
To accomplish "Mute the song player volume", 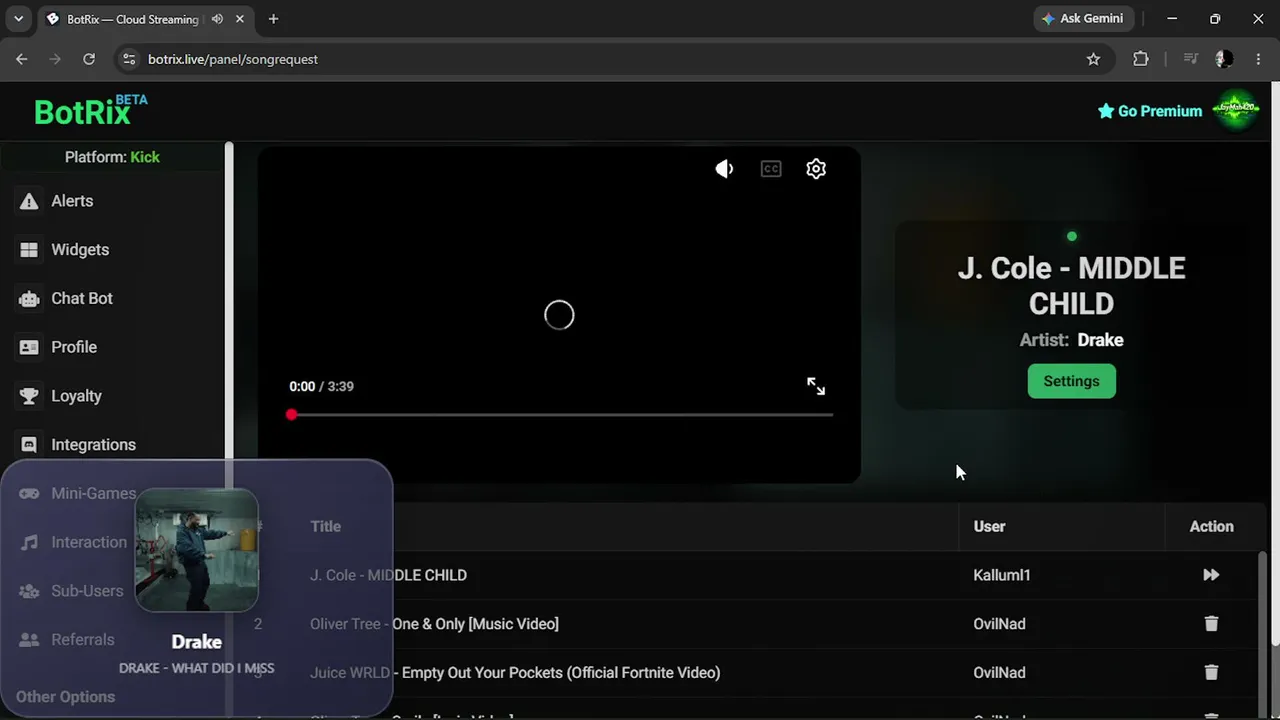I will pyautogui.click(x=725, y=169).
